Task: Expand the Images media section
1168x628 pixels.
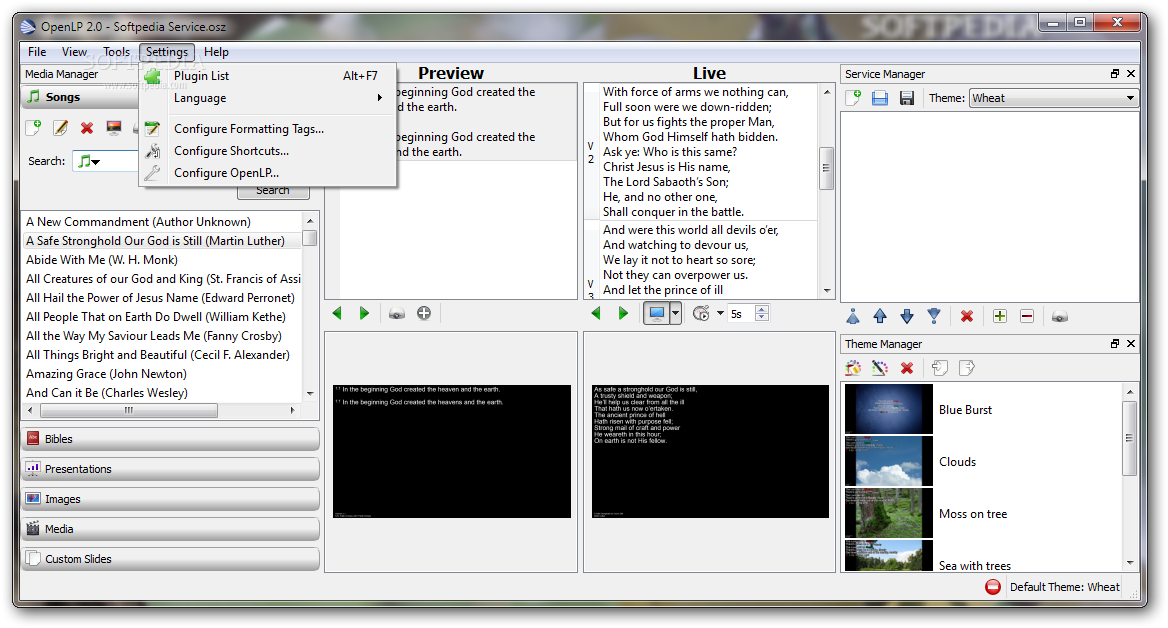Action: [x=171, y=499]
